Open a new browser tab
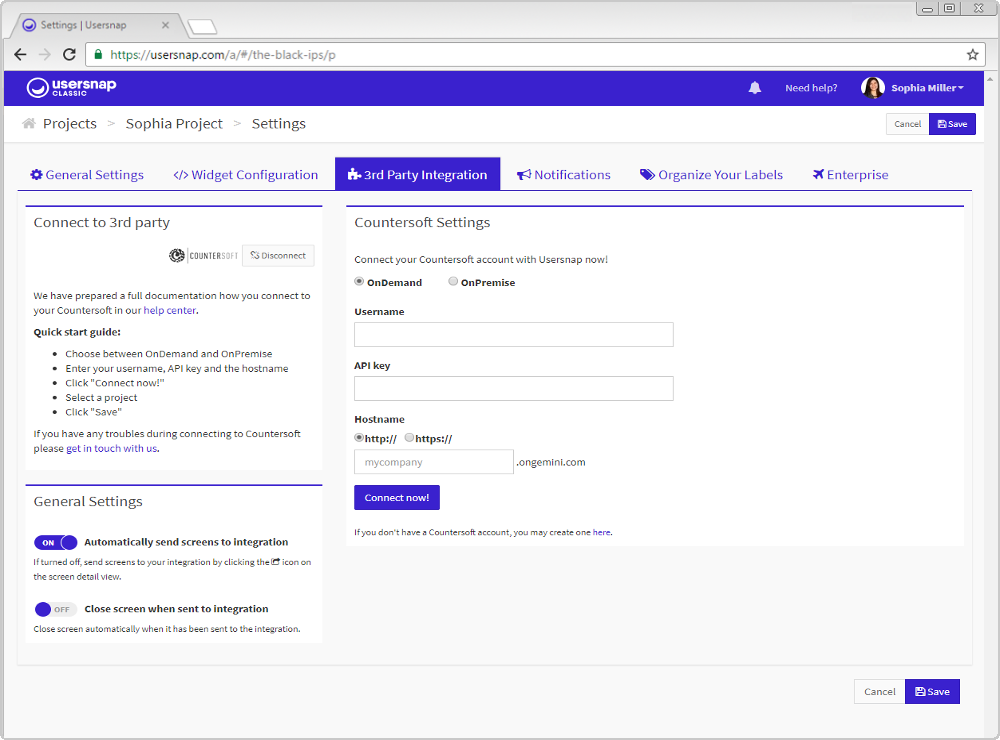The width and height of the screenshot is (1000, 740). (203, 27)
